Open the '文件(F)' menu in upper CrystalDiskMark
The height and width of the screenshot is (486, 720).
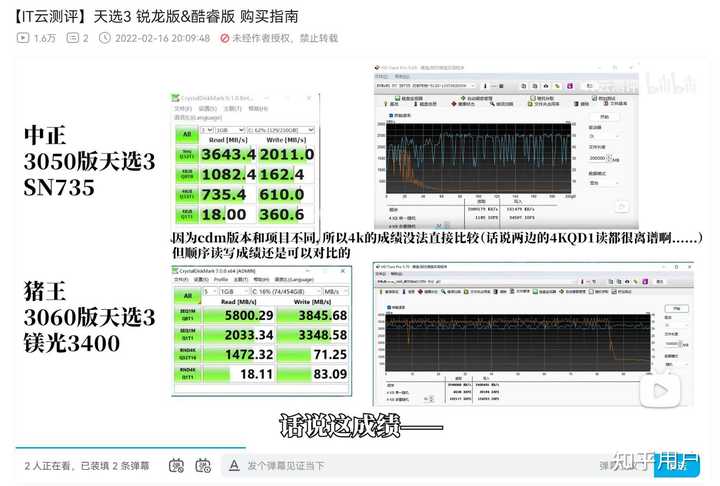(183, 108)
